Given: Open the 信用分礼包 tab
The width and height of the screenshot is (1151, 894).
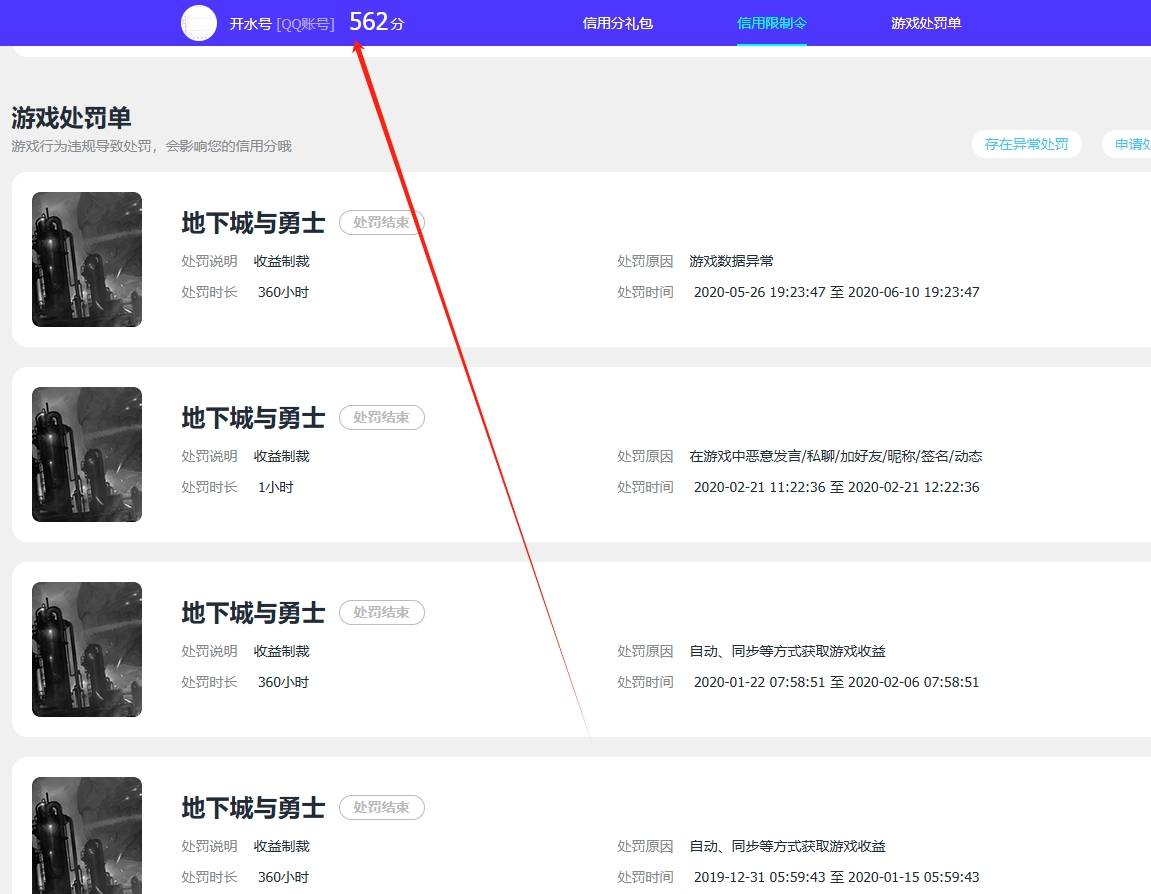Looking at the screenshot, I should 617,23.
